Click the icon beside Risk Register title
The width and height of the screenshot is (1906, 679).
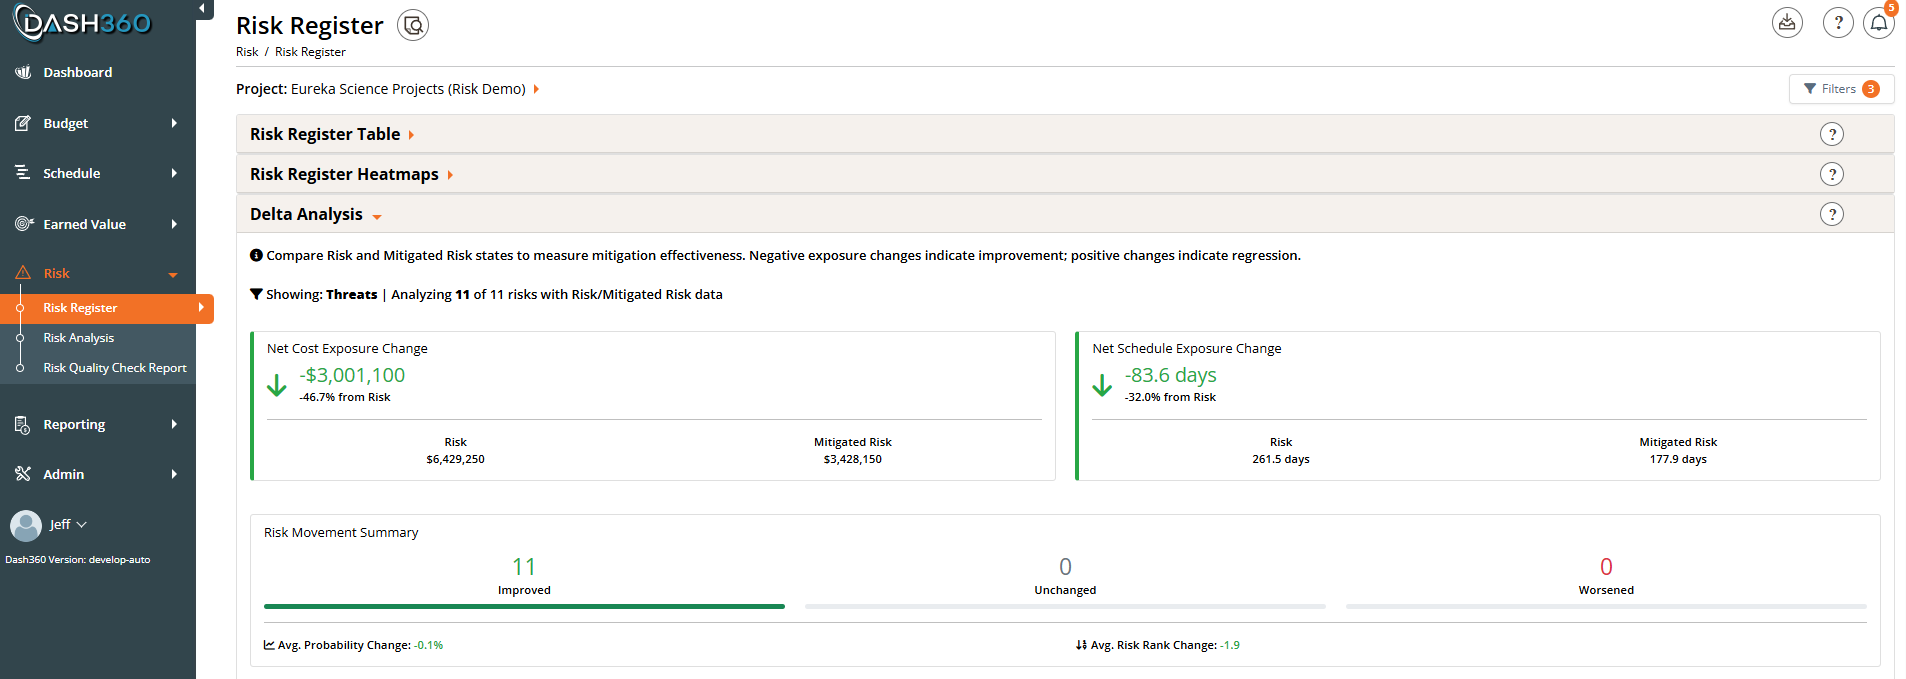click(x=413, y=25)
